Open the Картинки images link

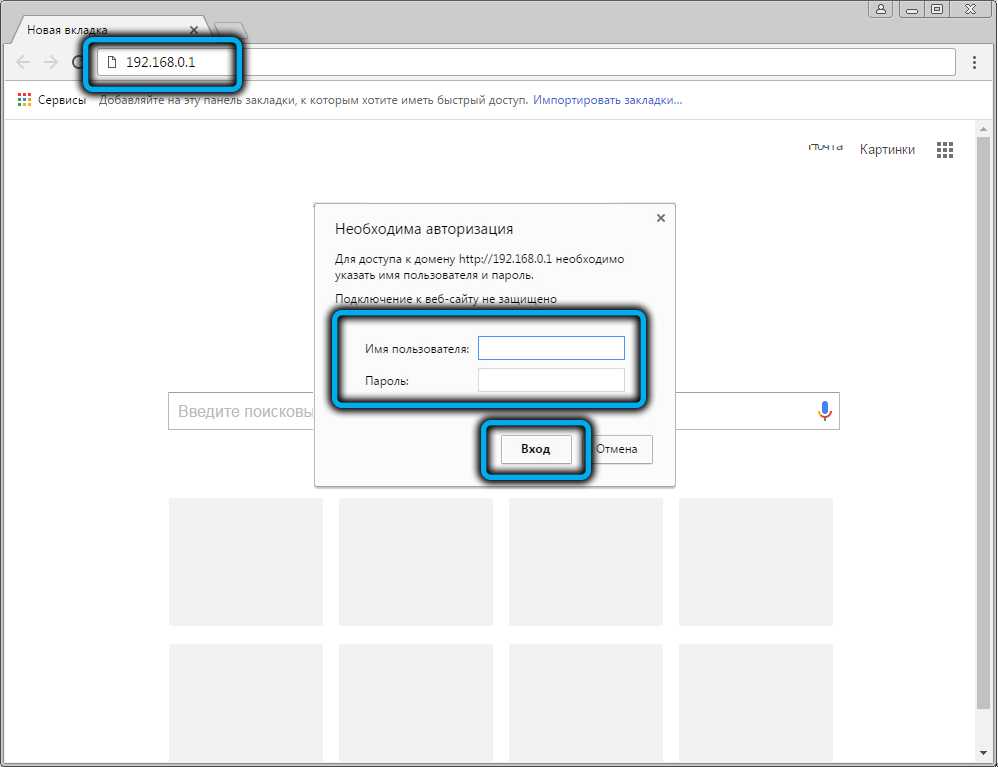click(887, 149)
